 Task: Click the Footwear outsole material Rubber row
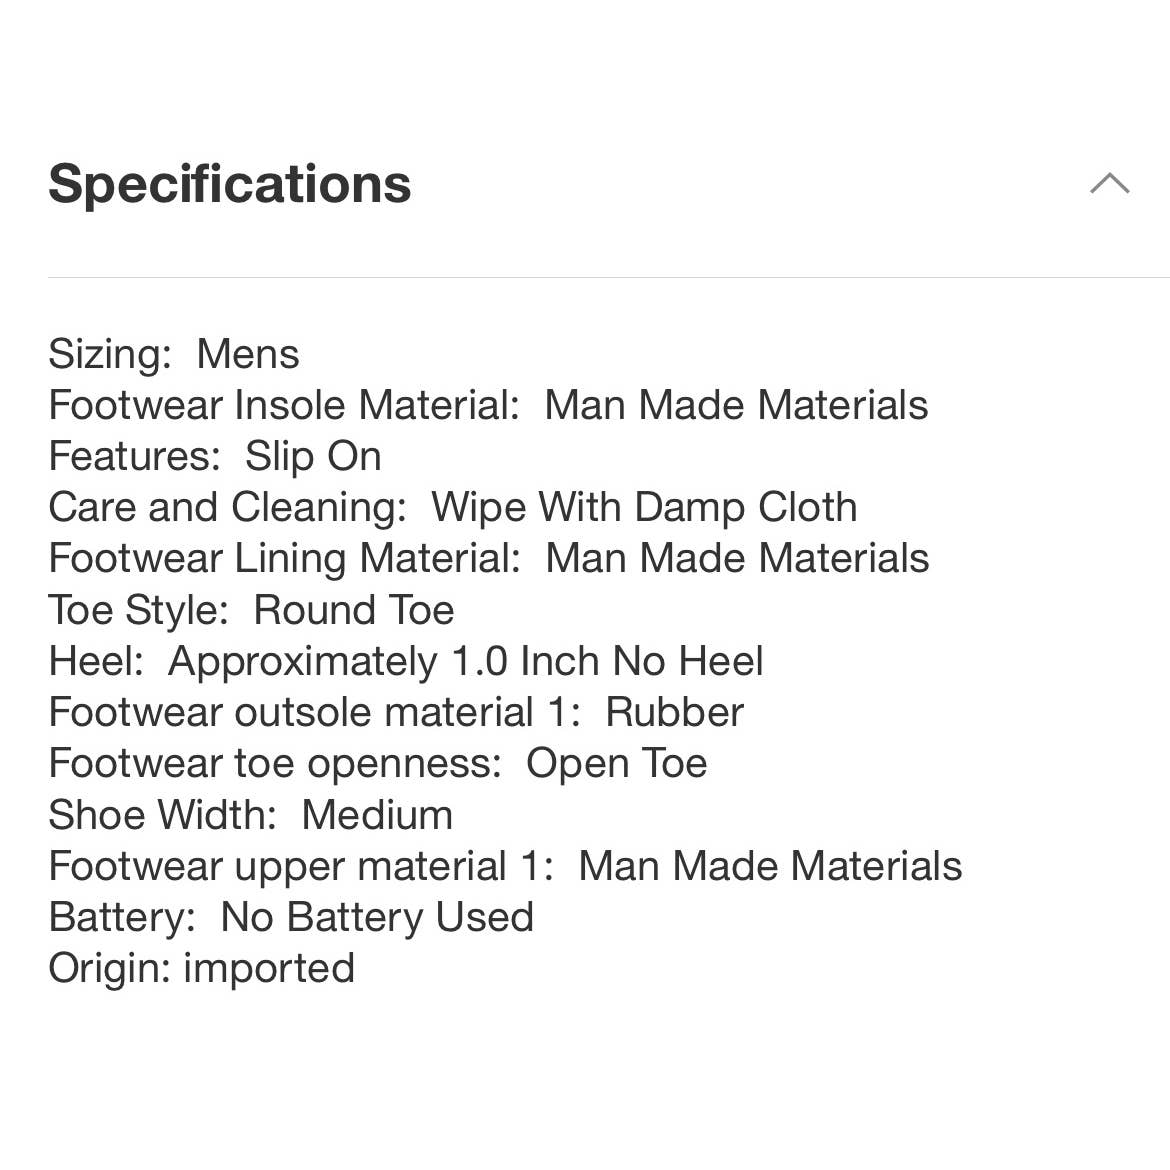tap(396, 712)
